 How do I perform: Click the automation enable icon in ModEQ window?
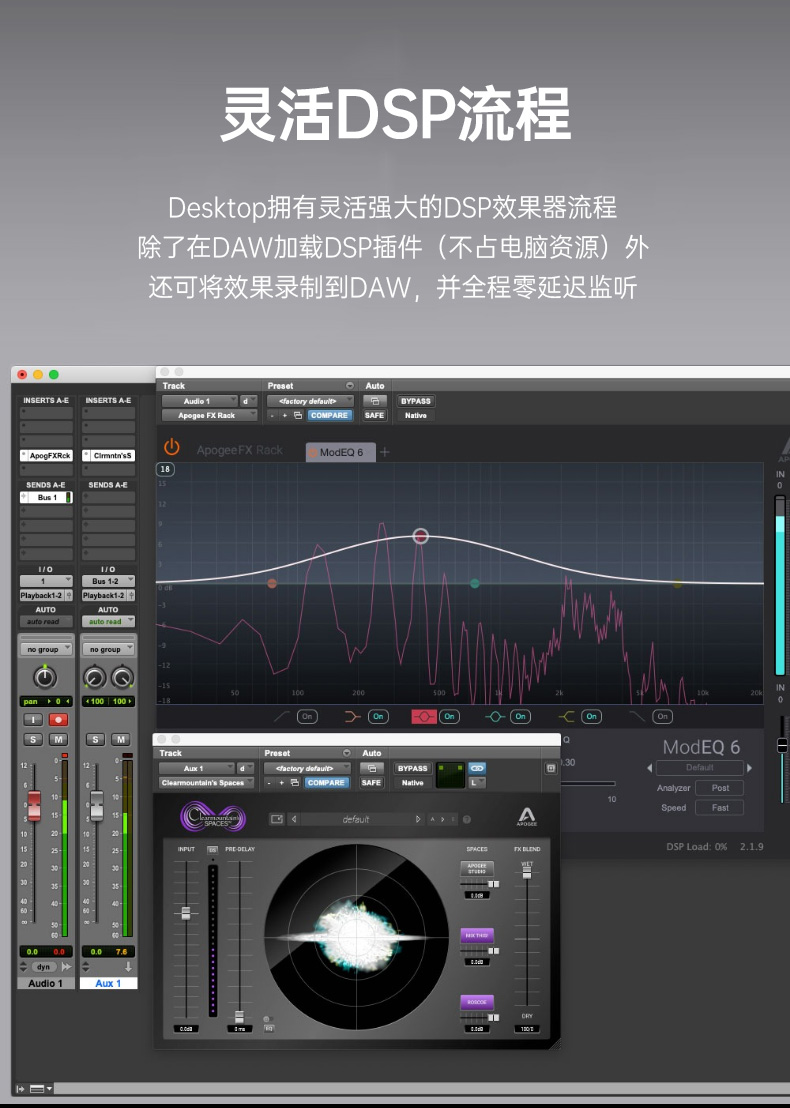375,401
